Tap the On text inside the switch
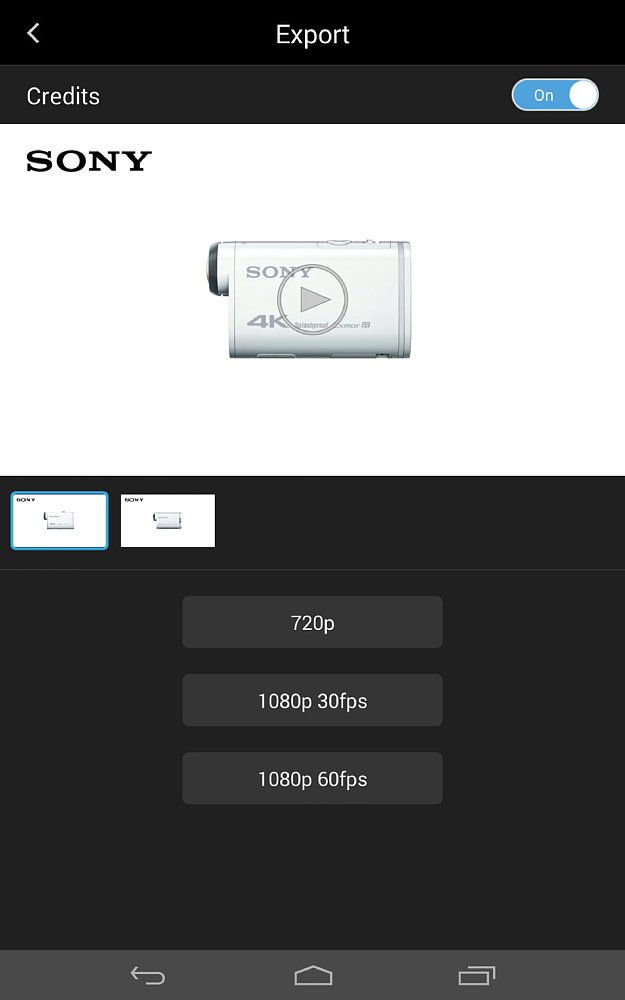 point(543,96)
